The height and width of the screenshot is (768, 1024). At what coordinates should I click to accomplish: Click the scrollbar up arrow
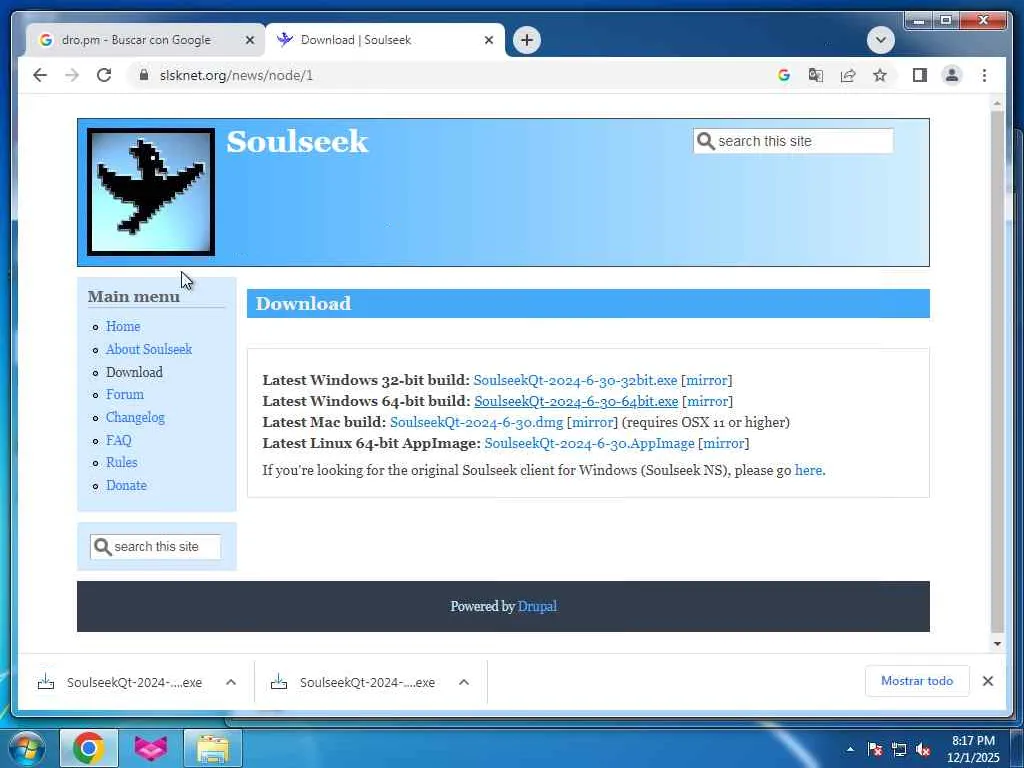pyautogui.click(x=997, y=103)
